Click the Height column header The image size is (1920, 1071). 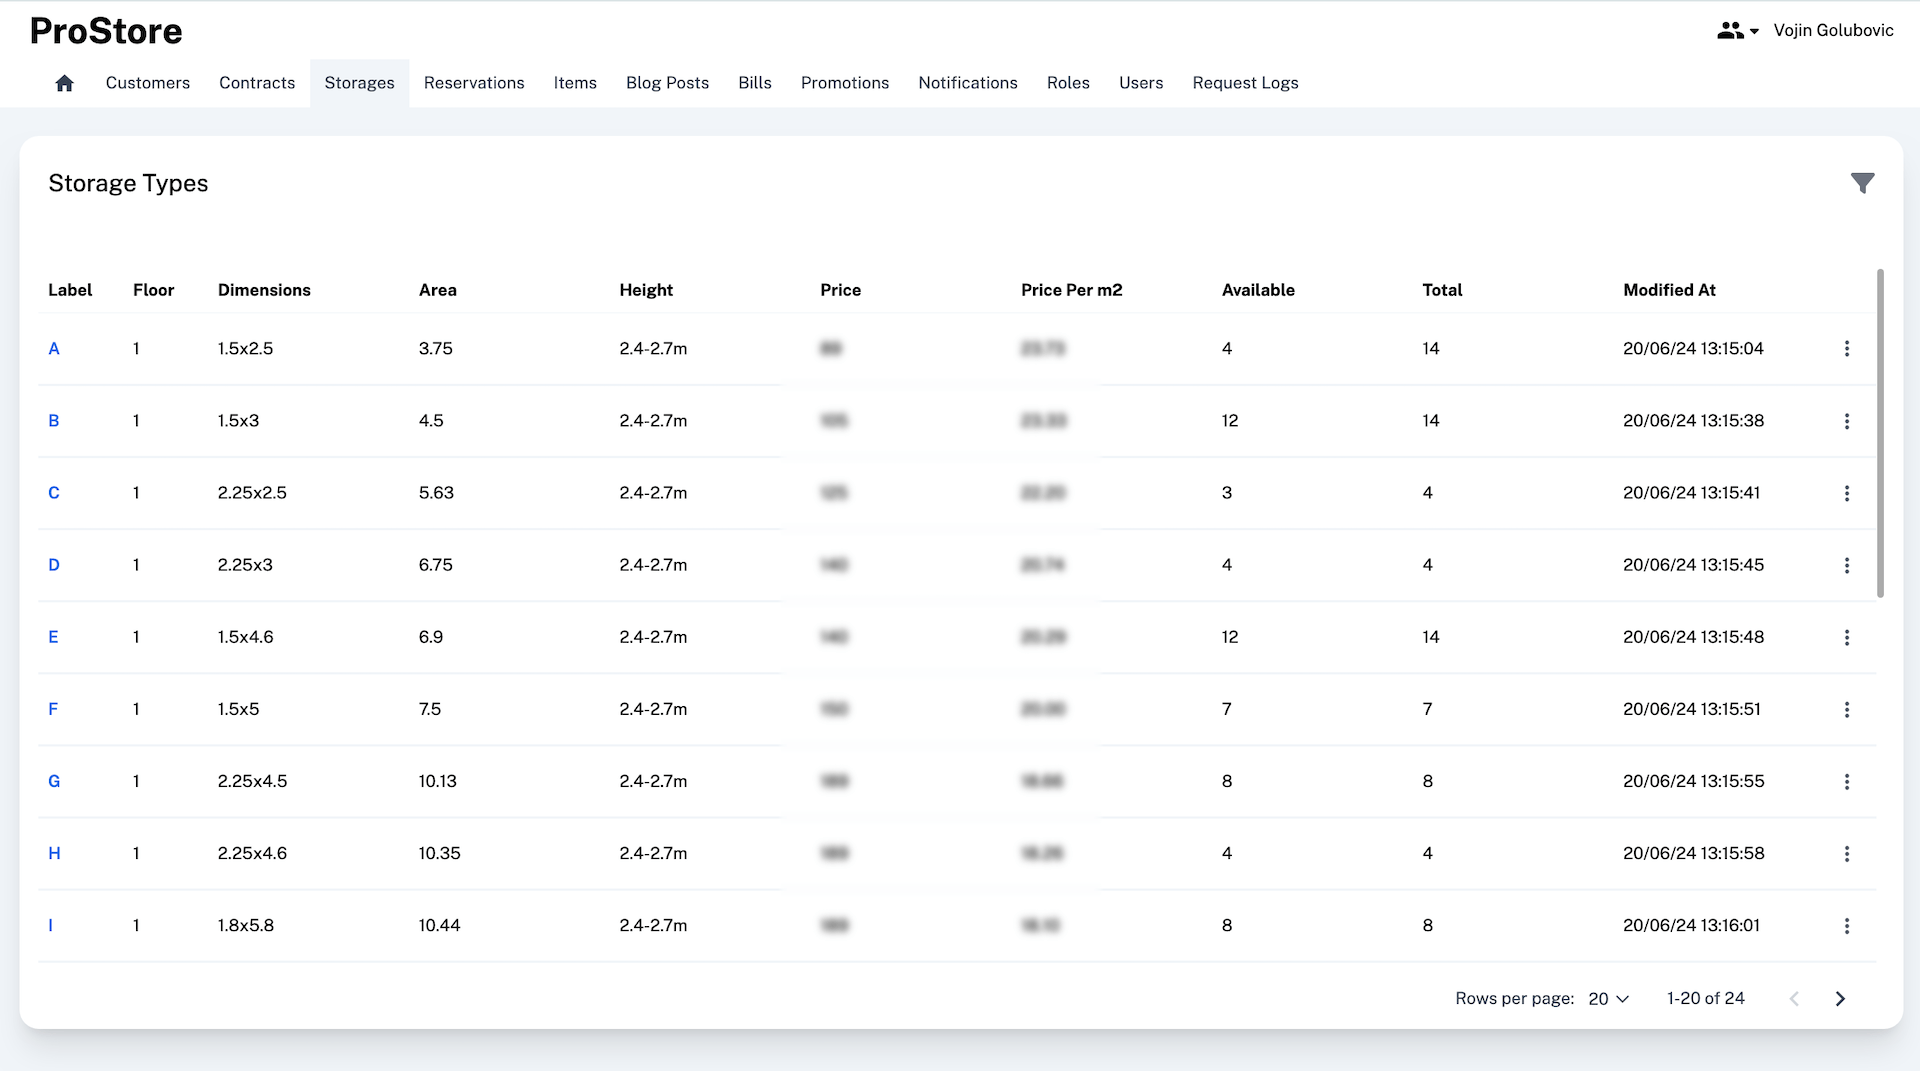point(646,290)
